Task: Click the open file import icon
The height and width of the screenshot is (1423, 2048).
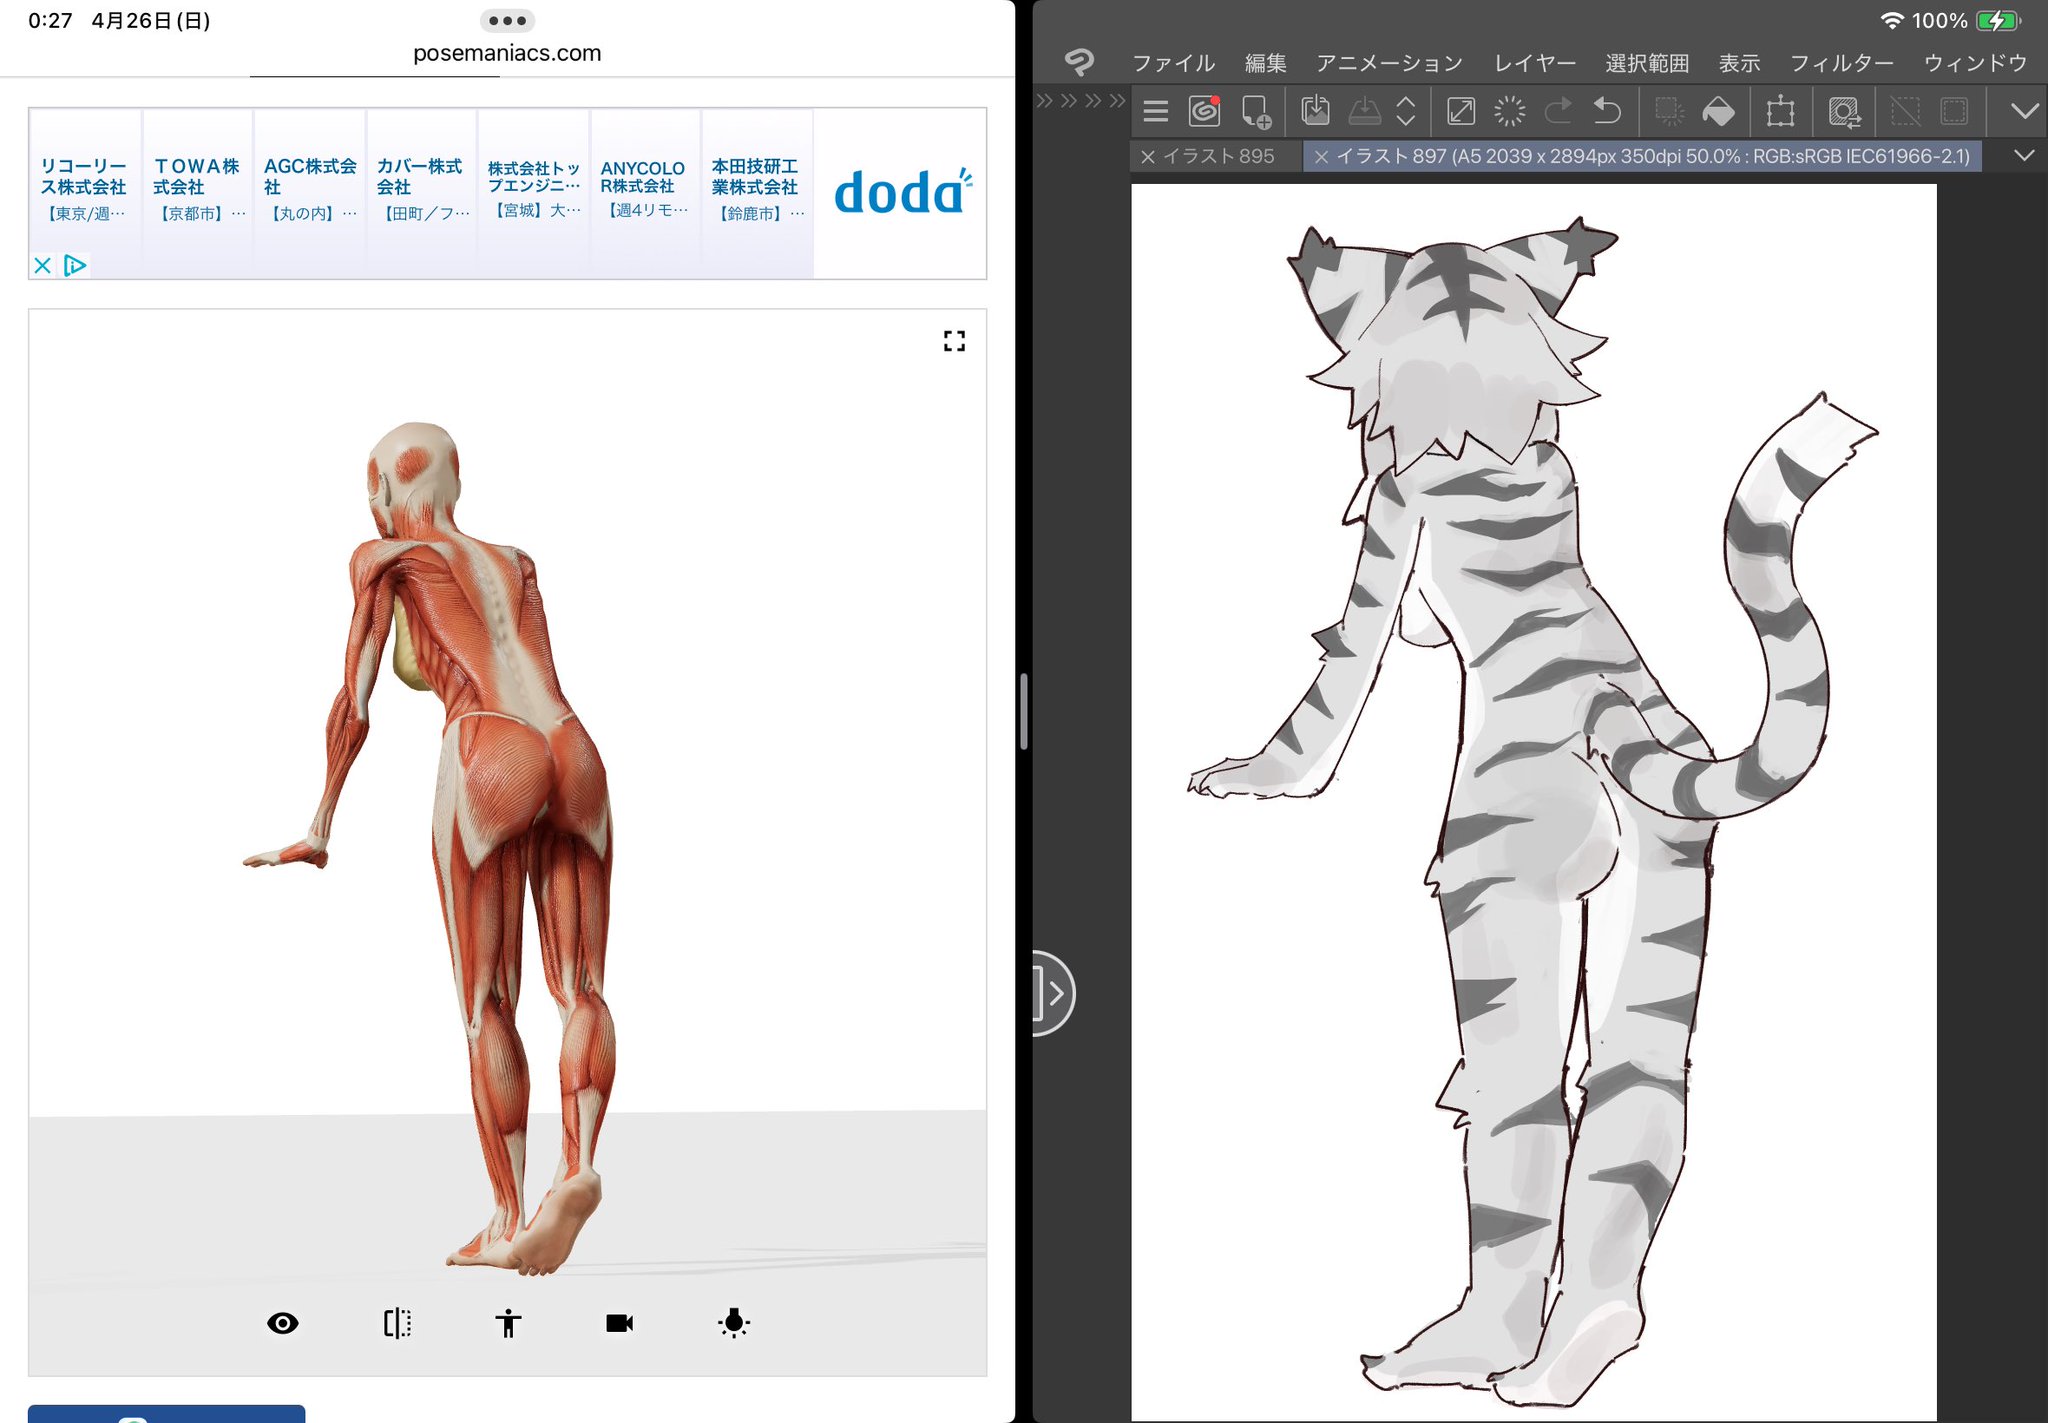Action: (x=1315, y=111)
